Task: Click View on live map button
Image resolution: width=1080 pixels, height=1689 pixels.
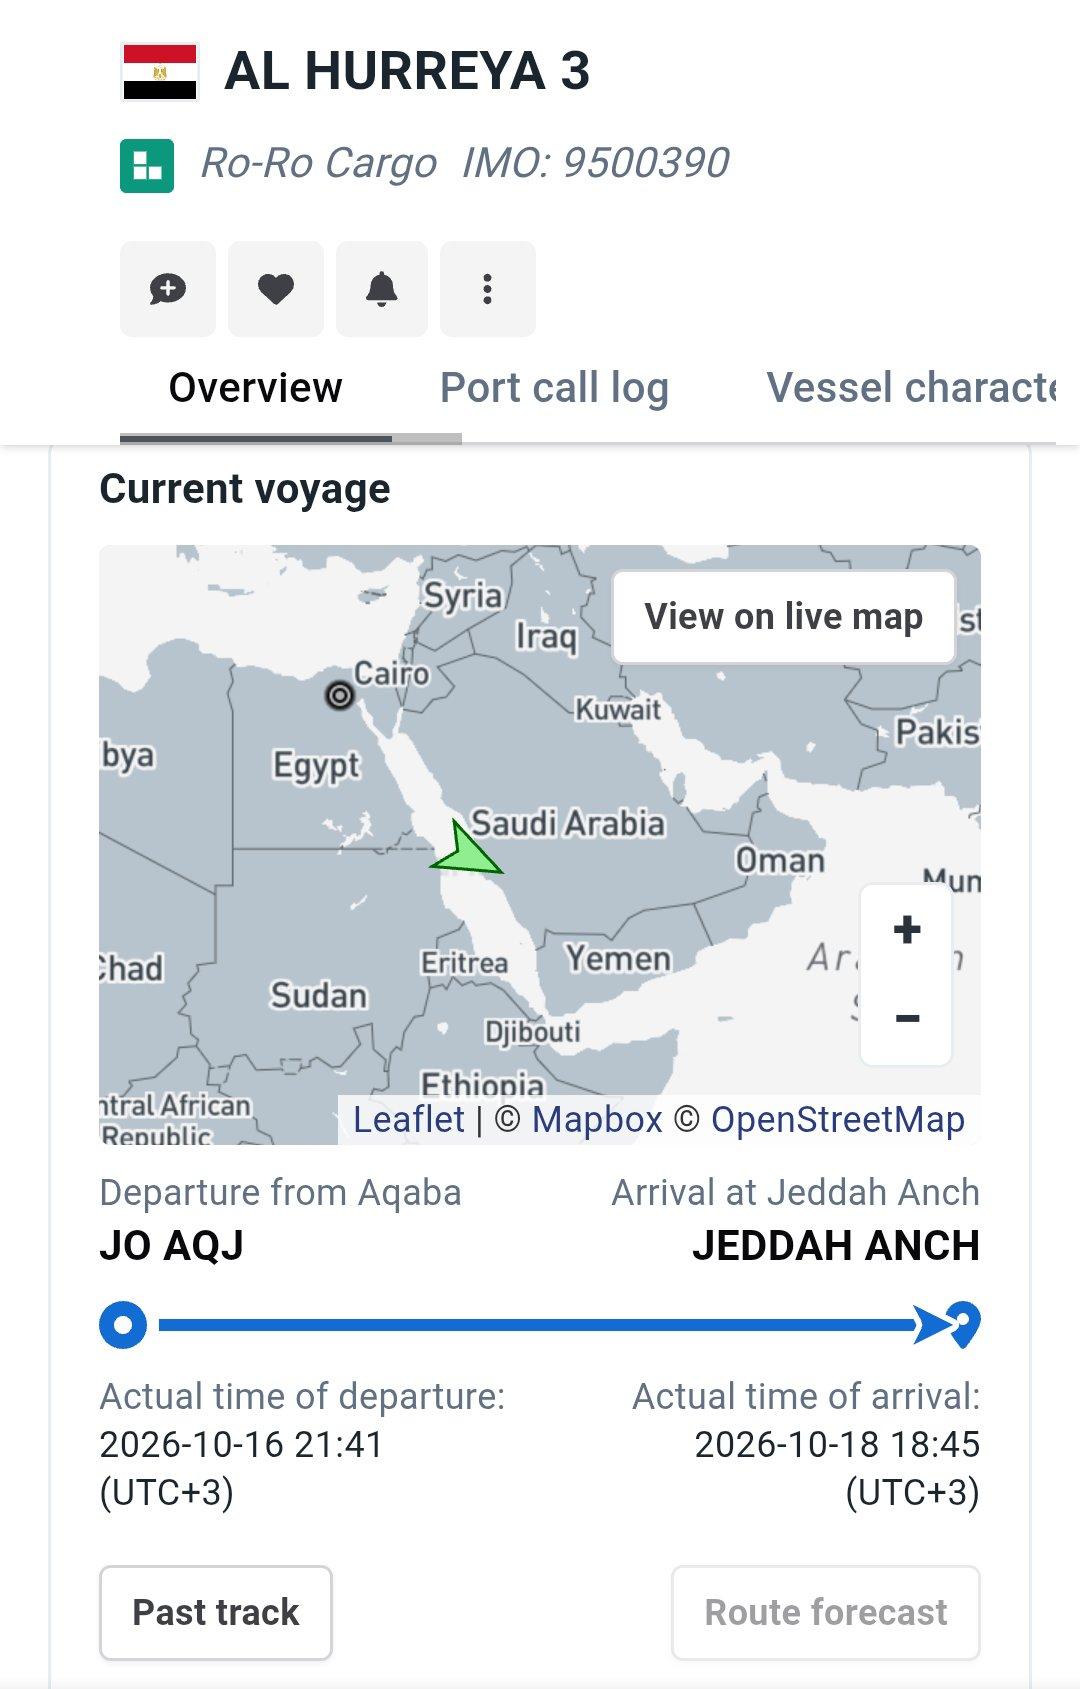Action: pyautogui.click(x=784, y=617)
